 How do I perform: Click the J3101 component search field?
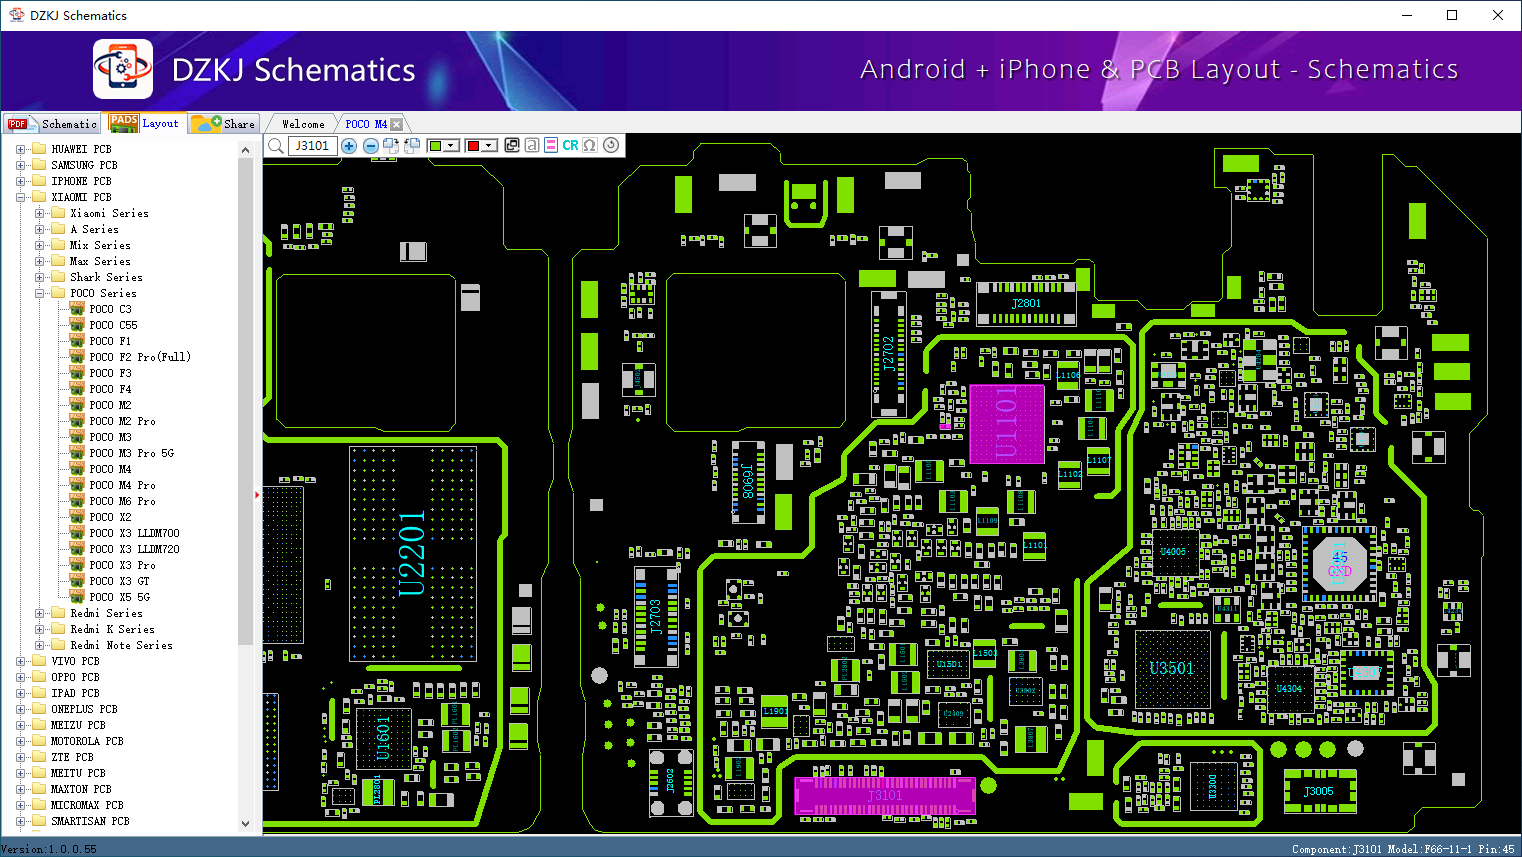point(313,146)
